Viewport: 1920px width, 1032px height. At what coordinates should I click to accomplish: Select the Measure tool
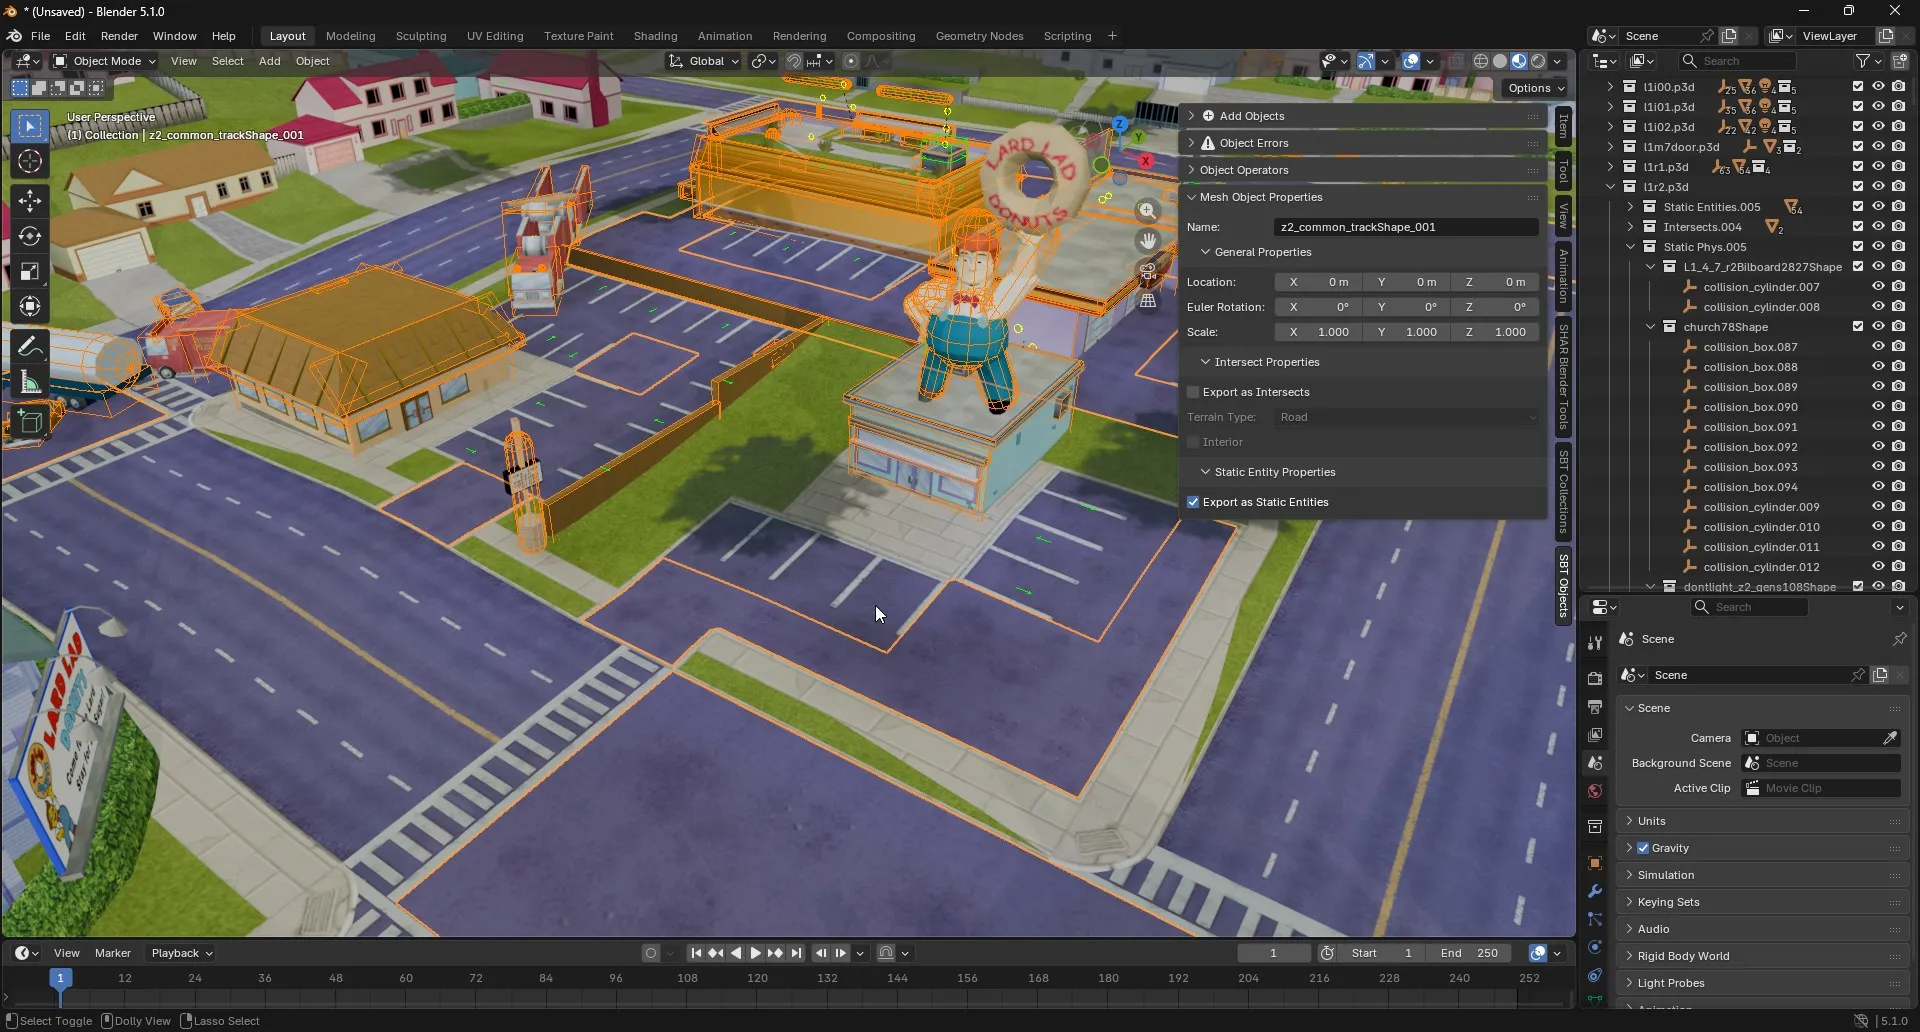(30, 382)
